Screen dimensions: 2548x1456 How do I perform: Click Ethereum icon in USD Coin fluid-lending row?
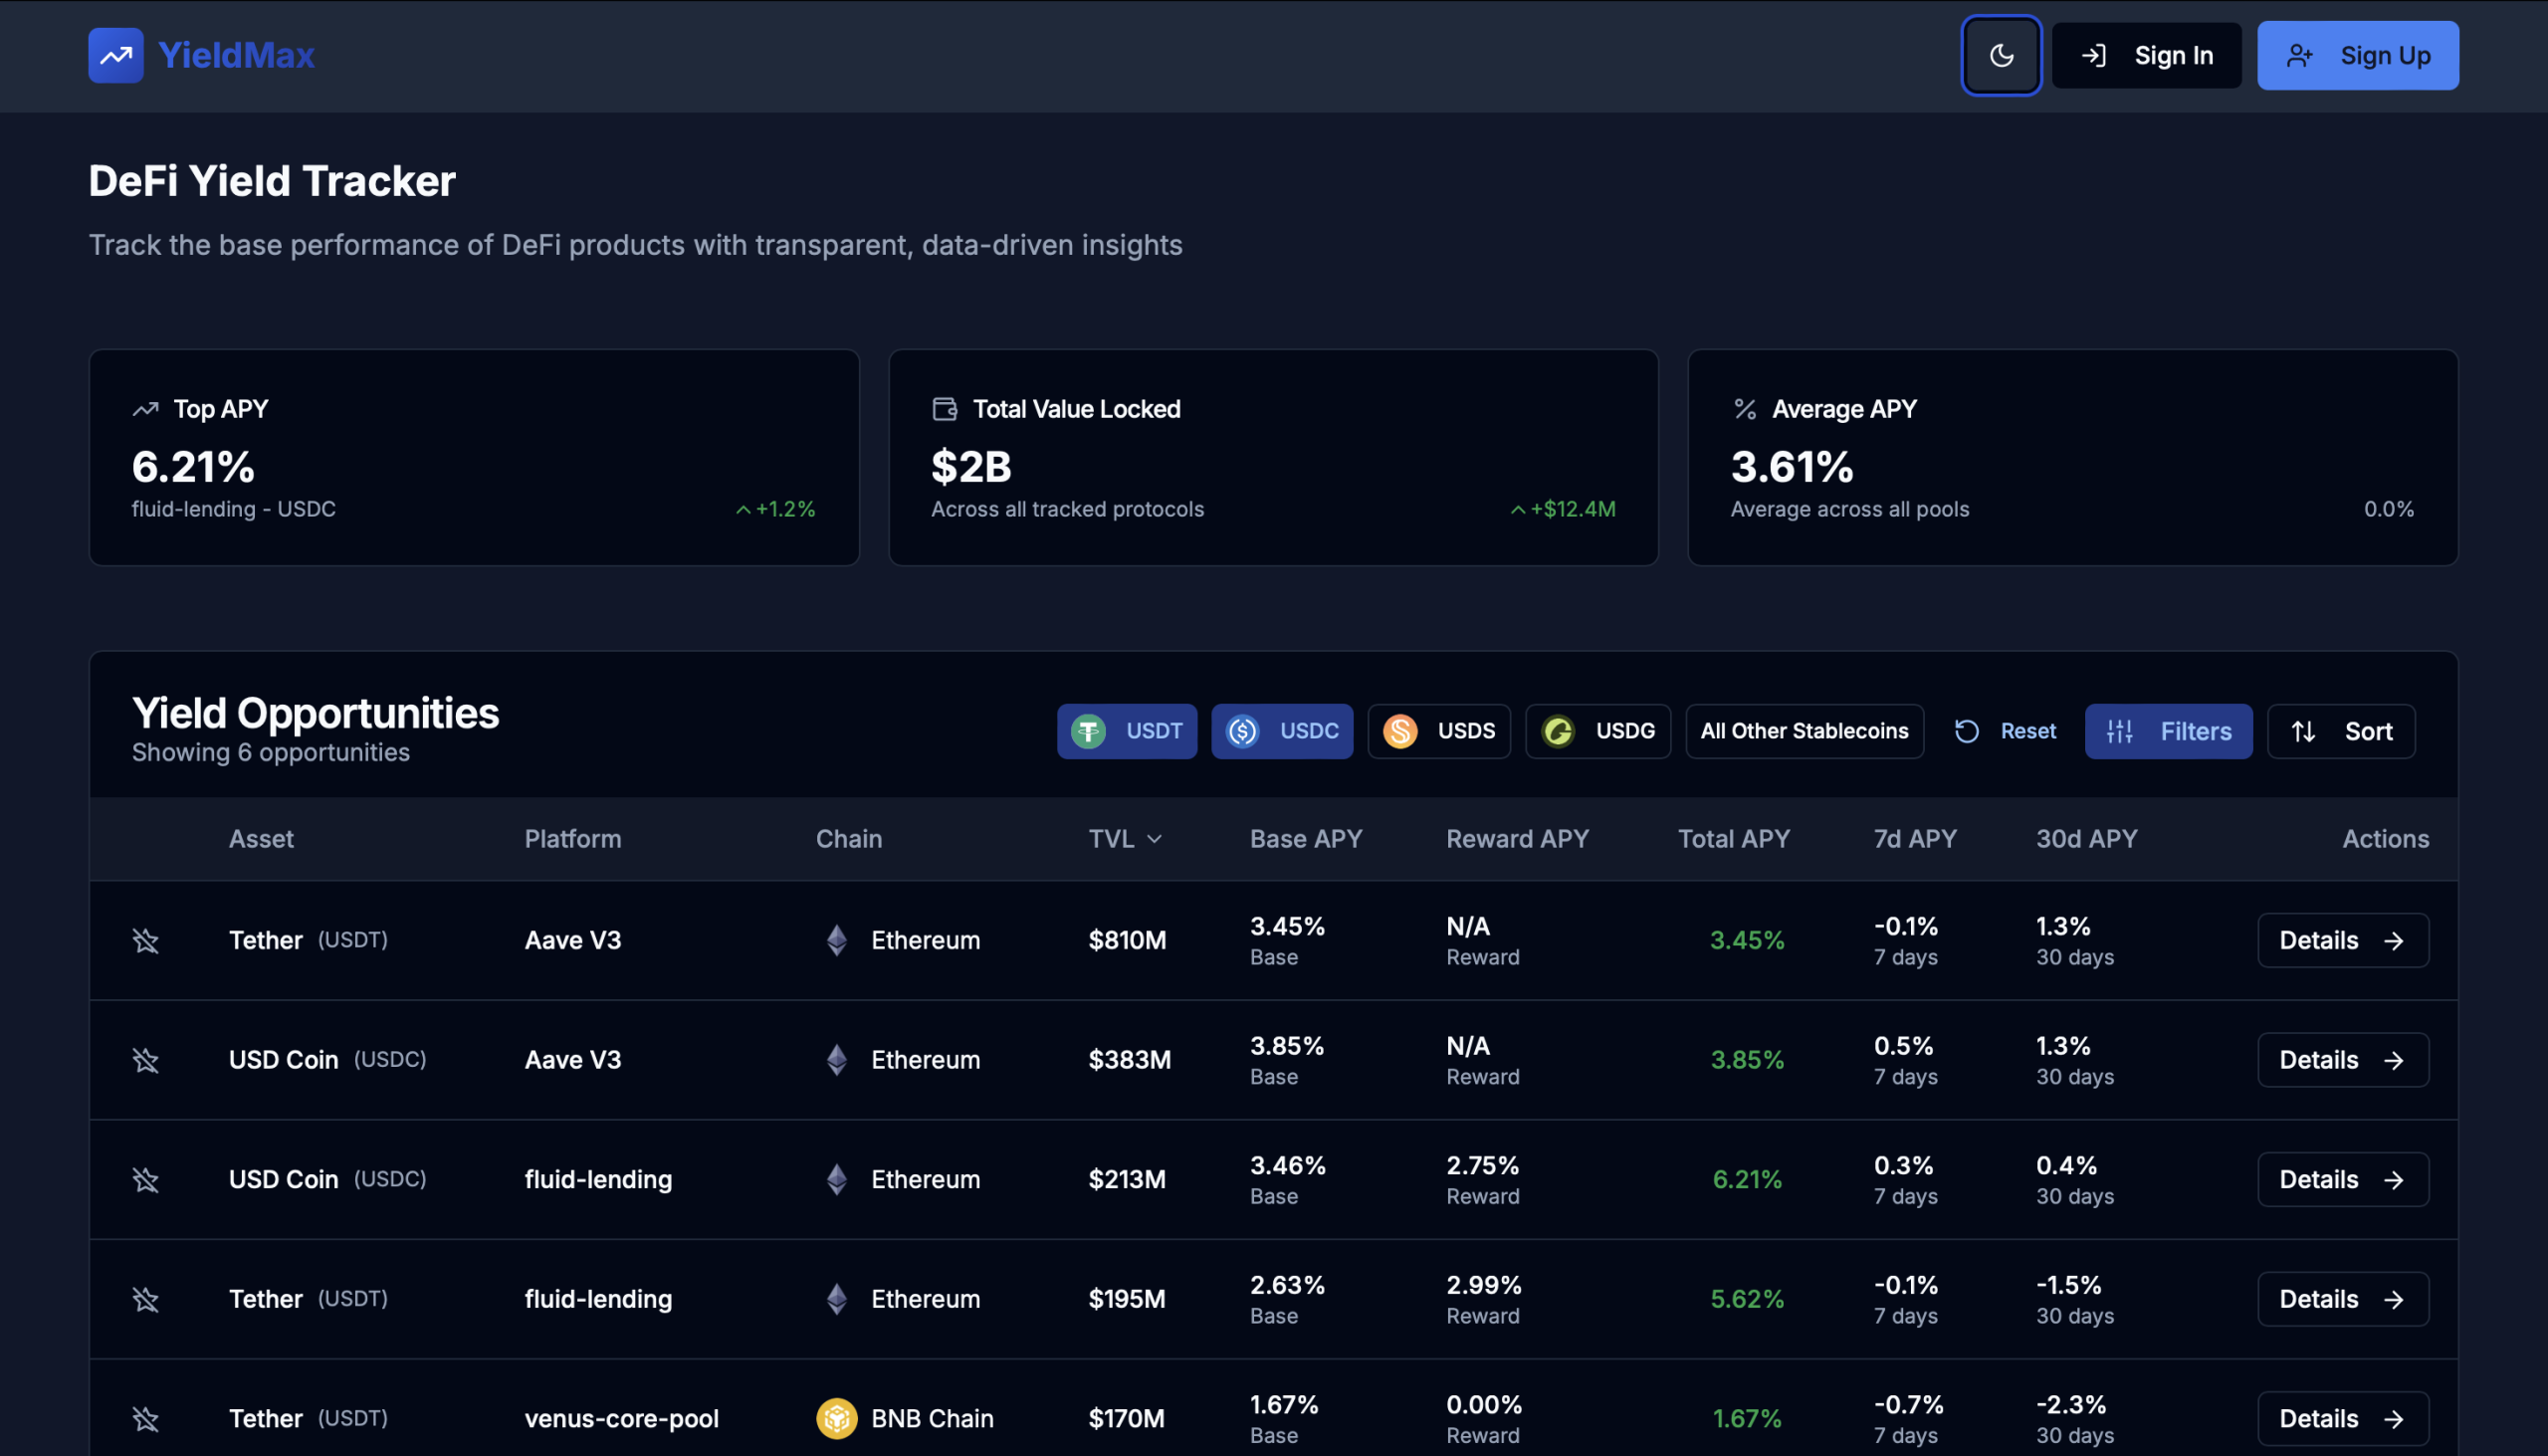(837, 1180)
